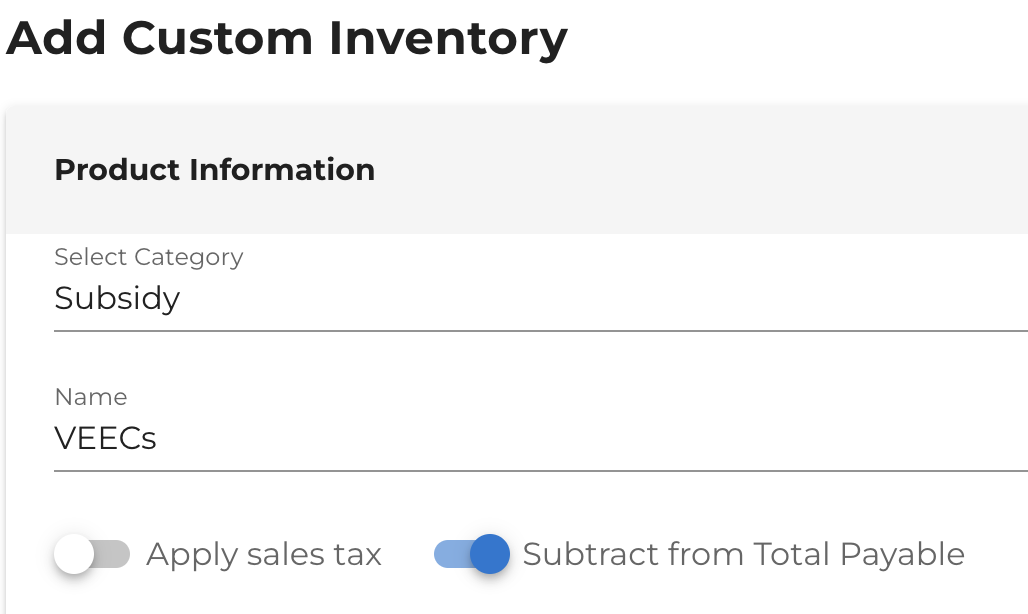Click the underline beneath Subsidy
Image resolution: width=1028 pixels, height=614 pixels.
click(x=540, y=329)
